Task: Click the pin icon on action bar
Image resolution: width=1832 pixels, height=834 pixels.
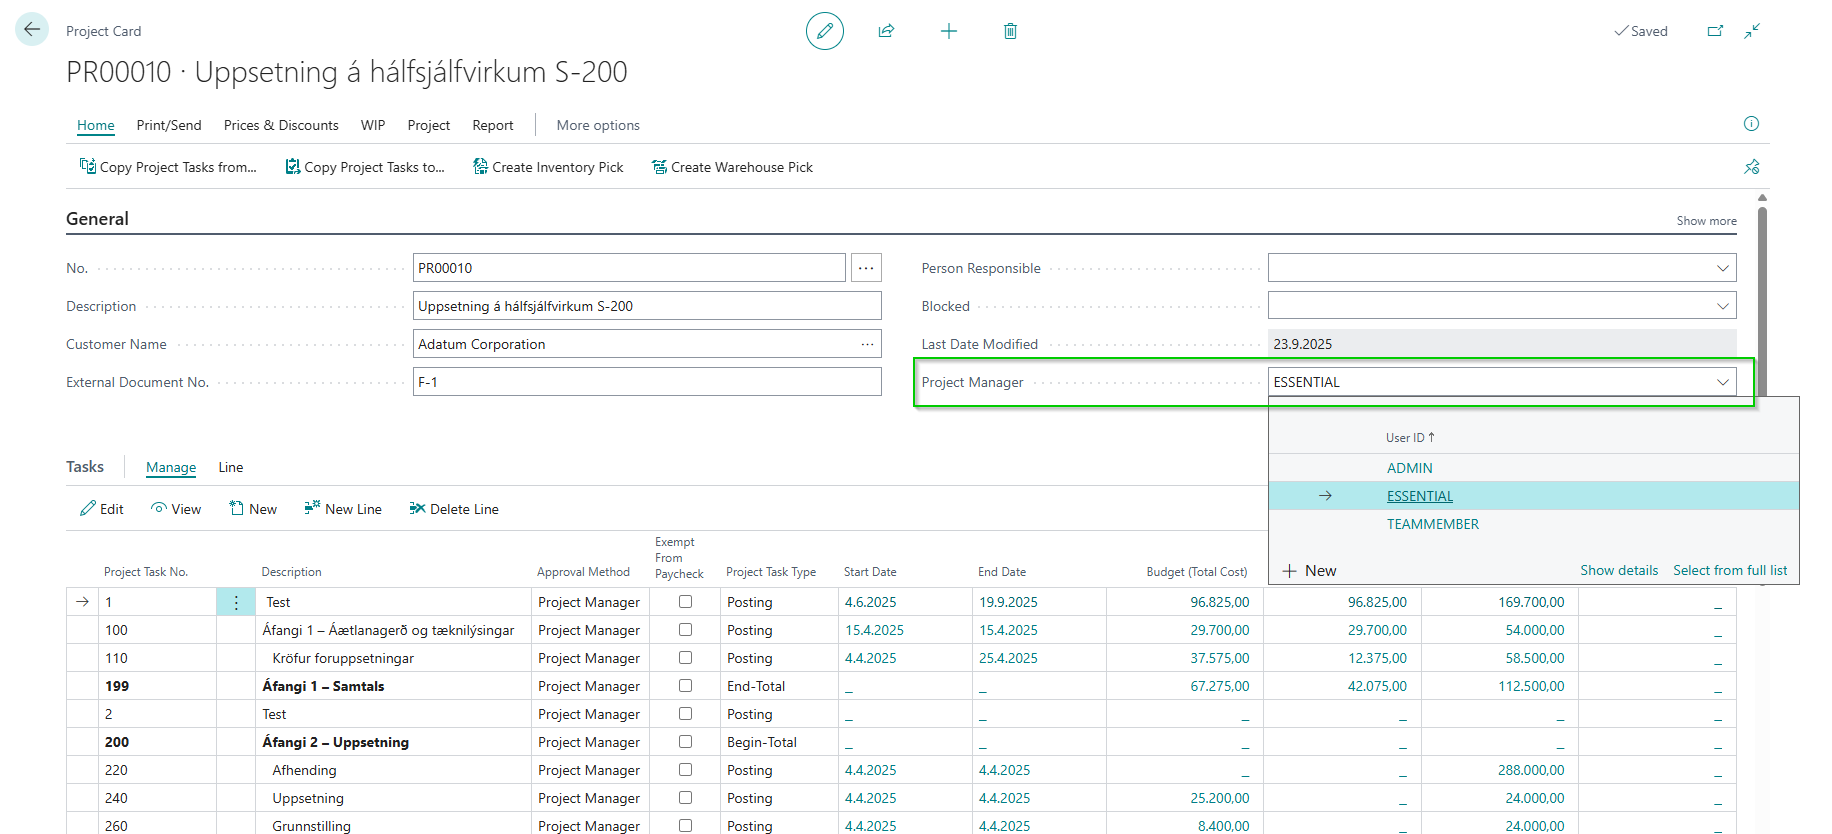Action: pos(1751,167)
